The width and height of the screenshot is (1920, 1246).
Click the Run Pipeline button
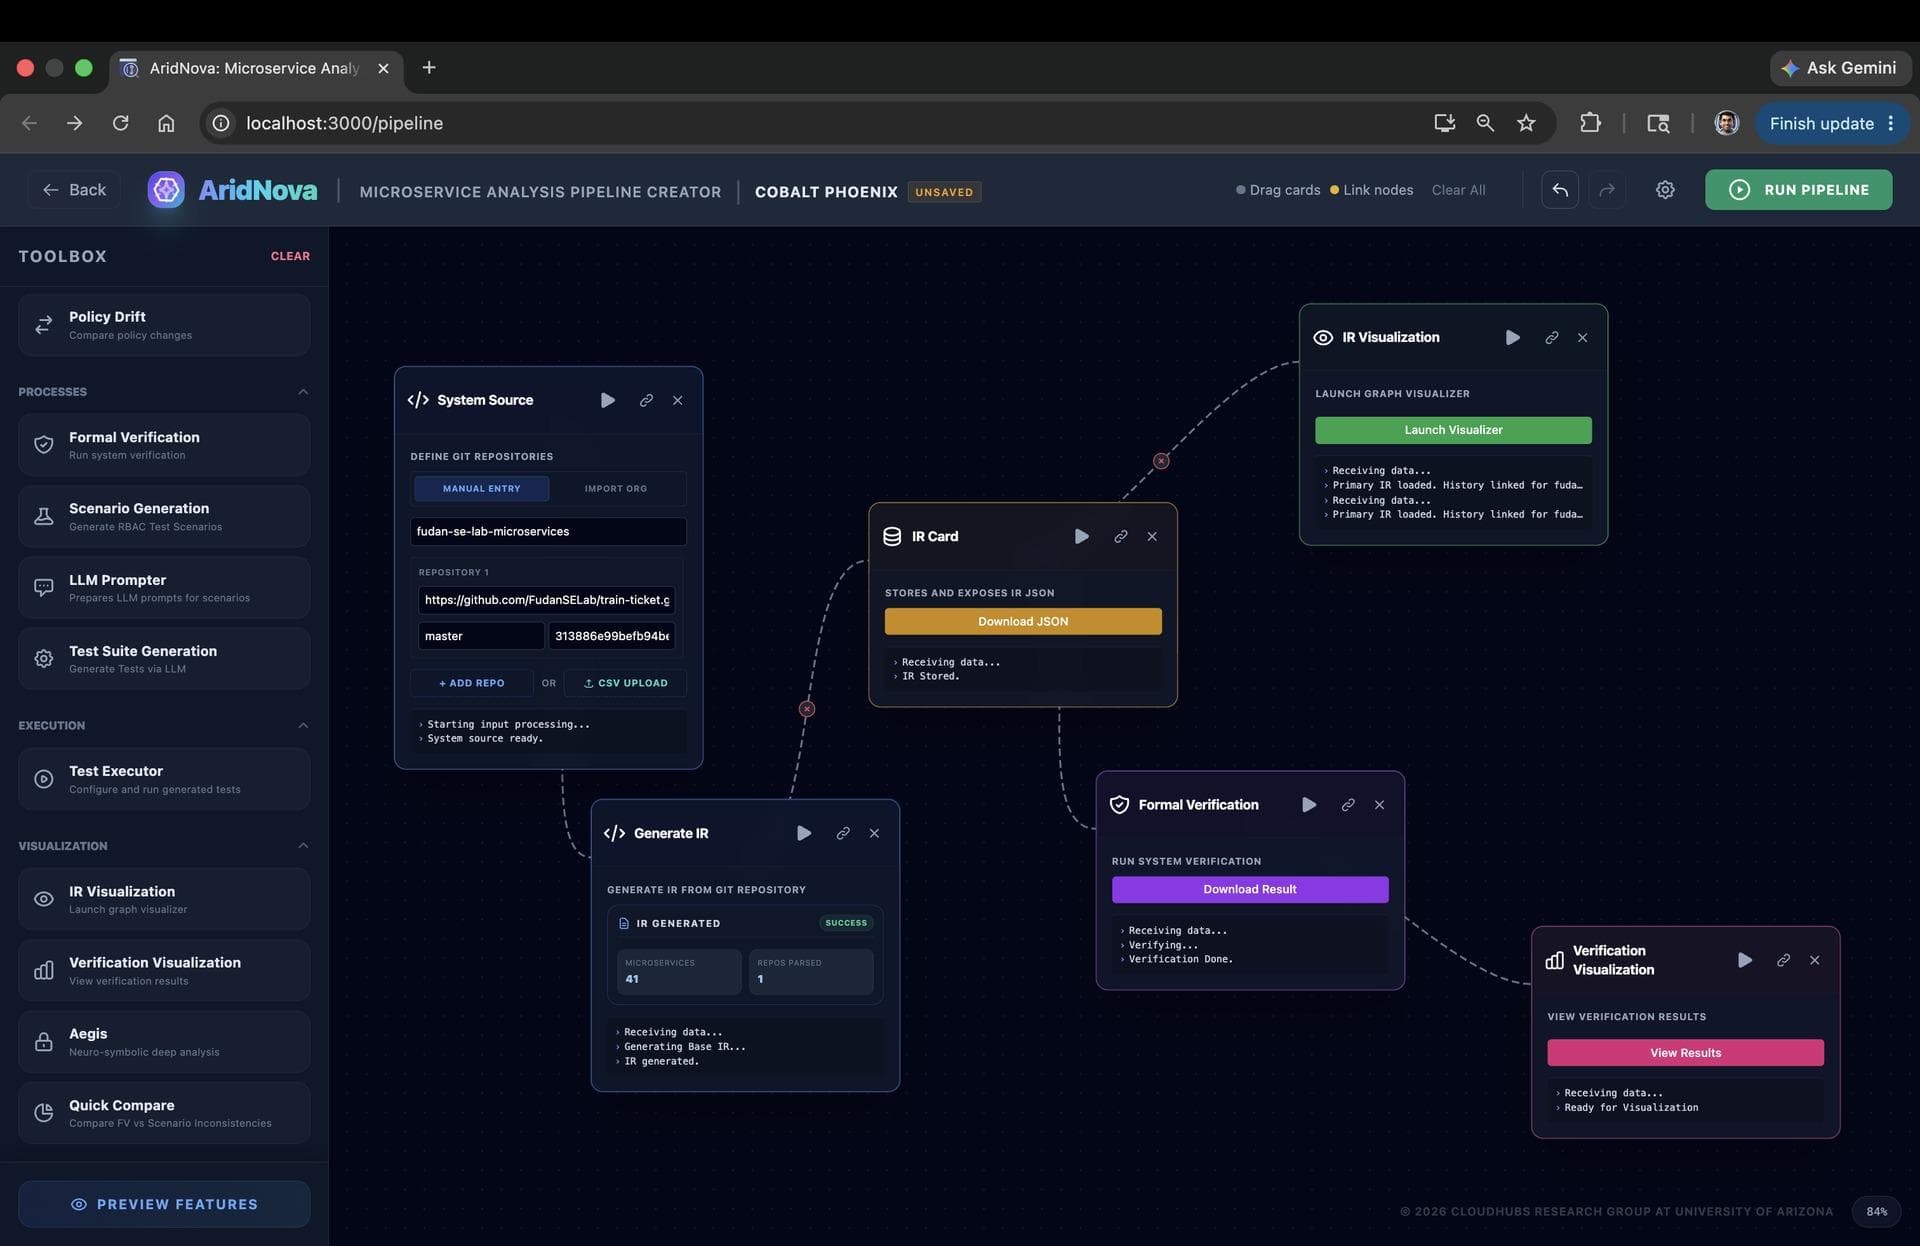click(1798, 190)
